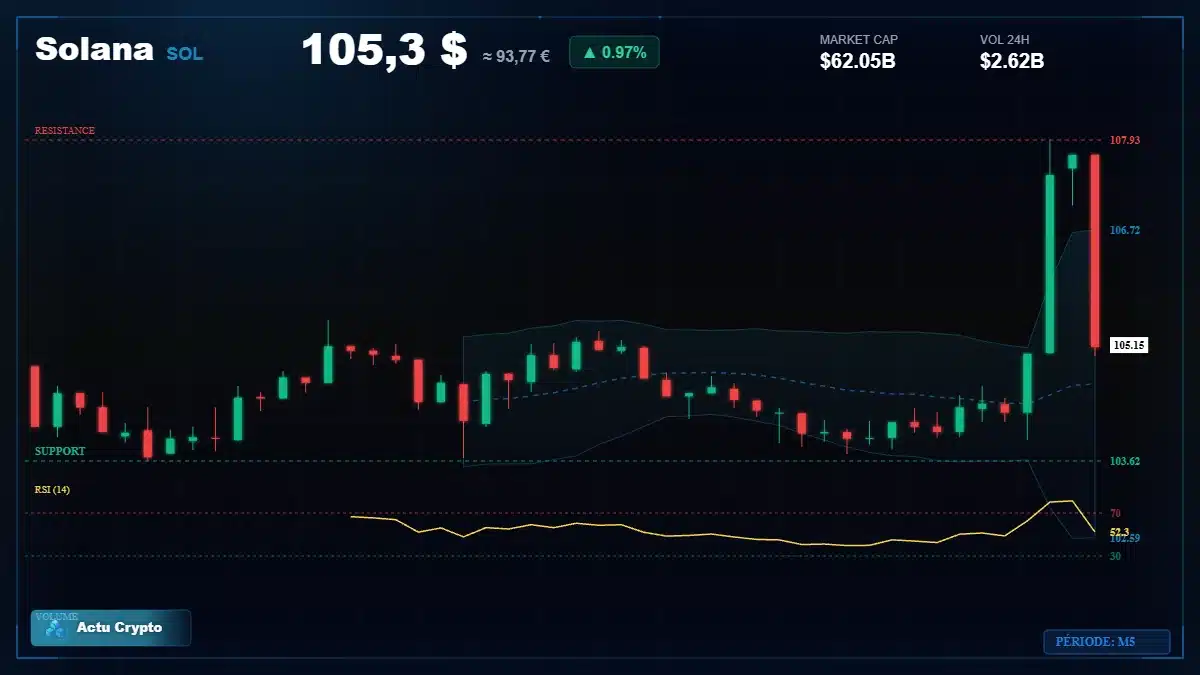Click the RSI 30 level label

click(x=1115, y=555)
